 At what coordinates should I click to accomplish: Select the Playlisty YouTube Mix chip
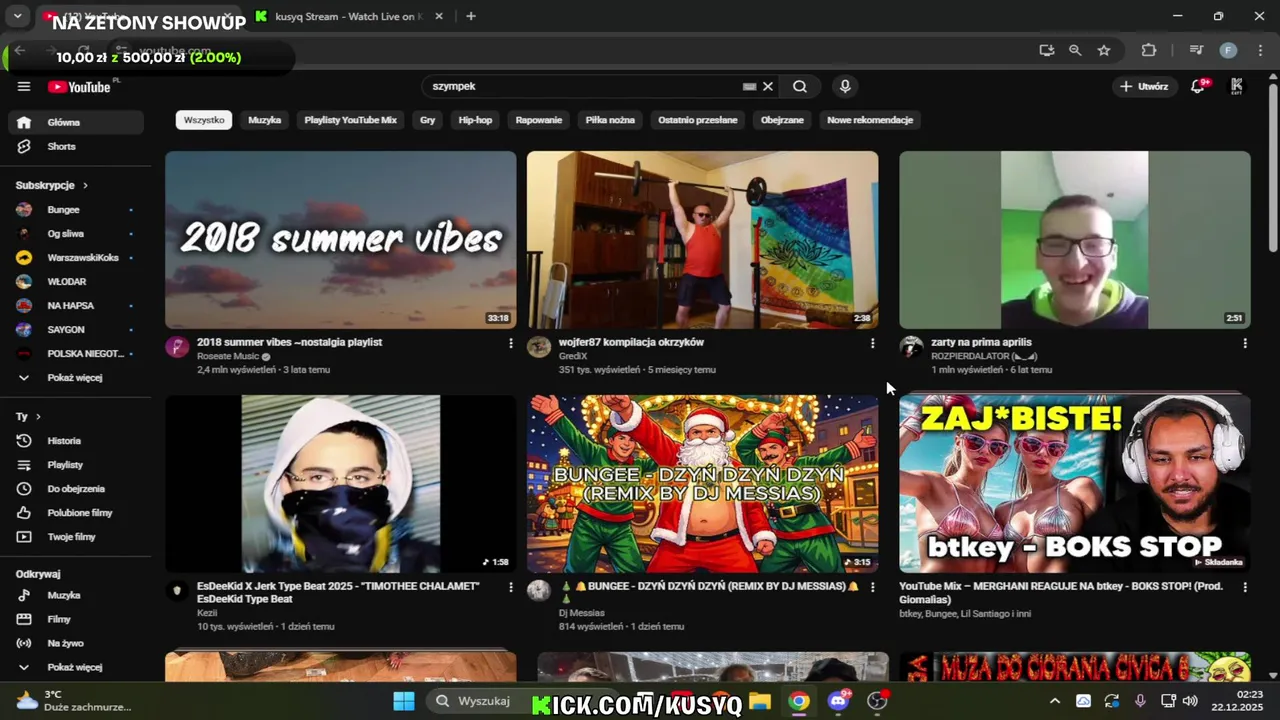(x=351, y=120)
